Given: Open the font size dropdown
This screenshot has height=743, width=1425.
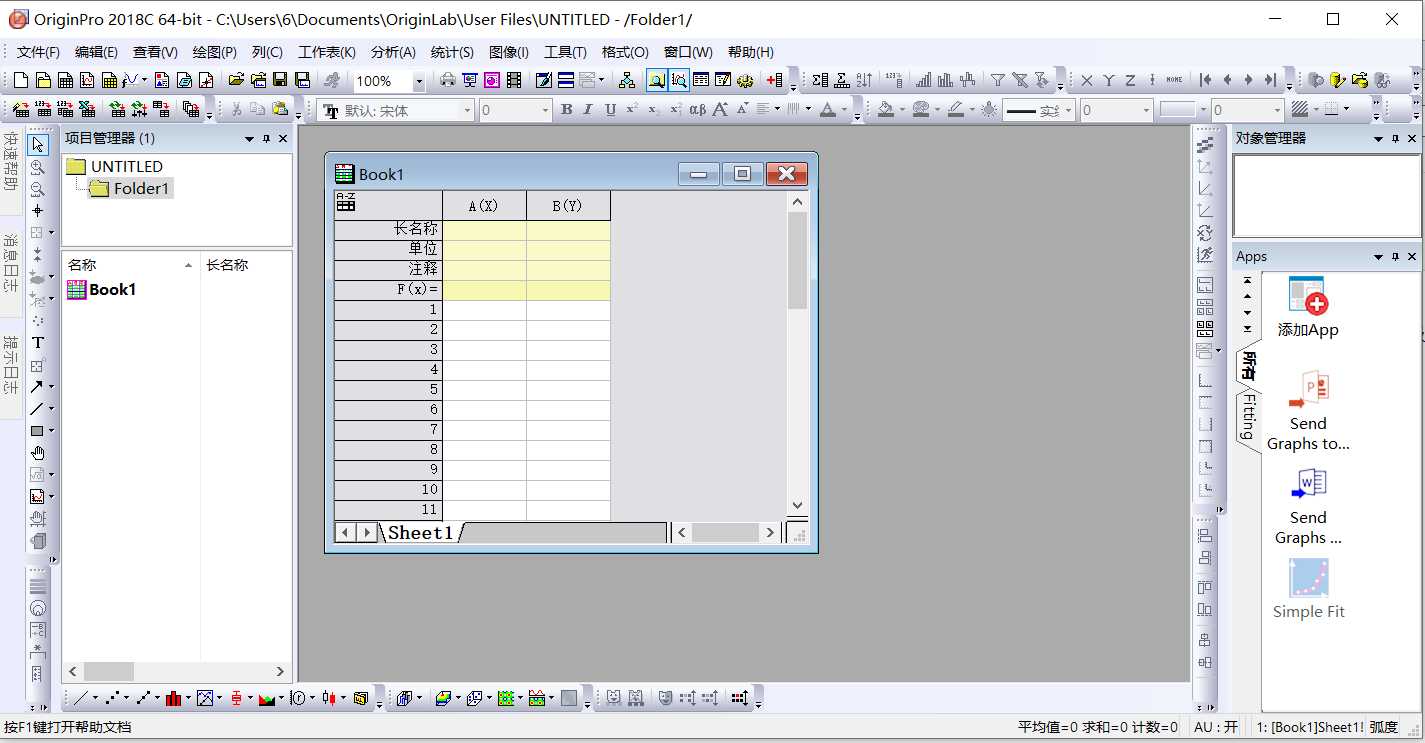Looking at the screenshot, I should pos(545,110).
